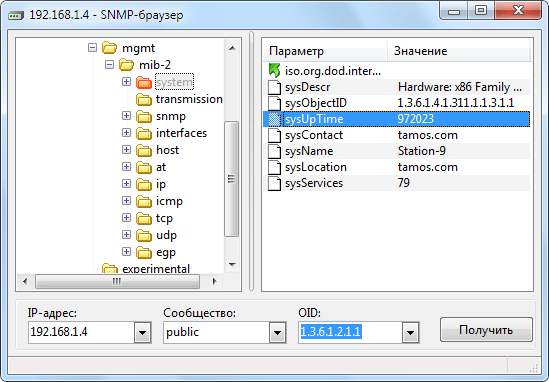Expand the interfaces tree node
This screenshot has width=549, height=382.
(x=126, y=133)
